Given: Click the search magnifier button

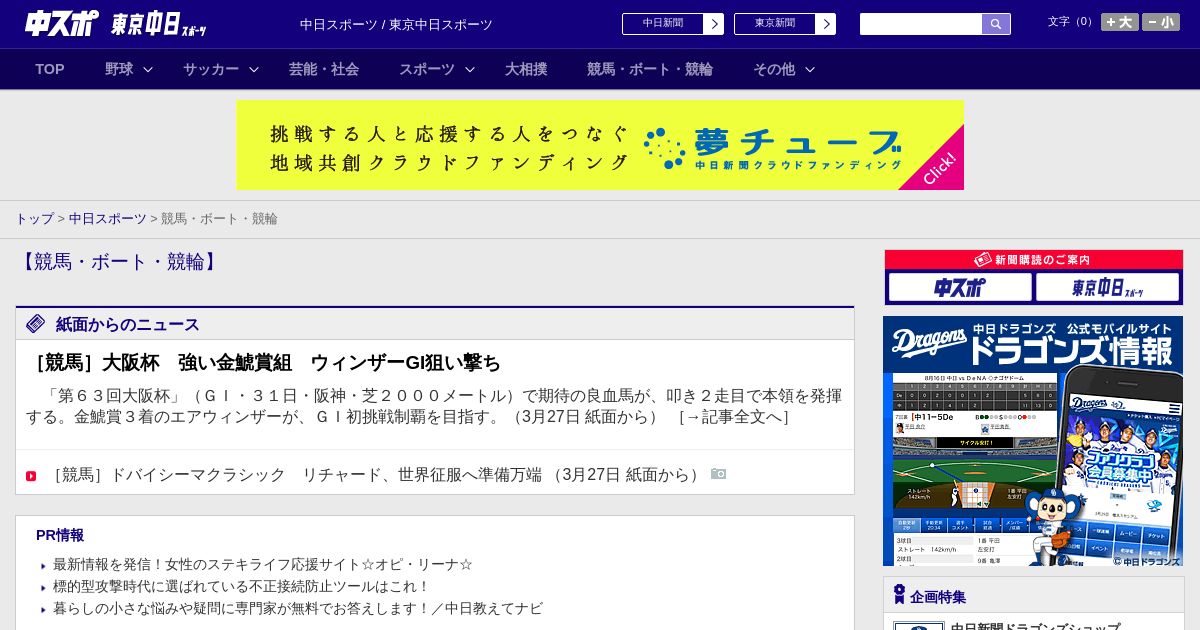Looking at the screenshot, I should 996,24.
